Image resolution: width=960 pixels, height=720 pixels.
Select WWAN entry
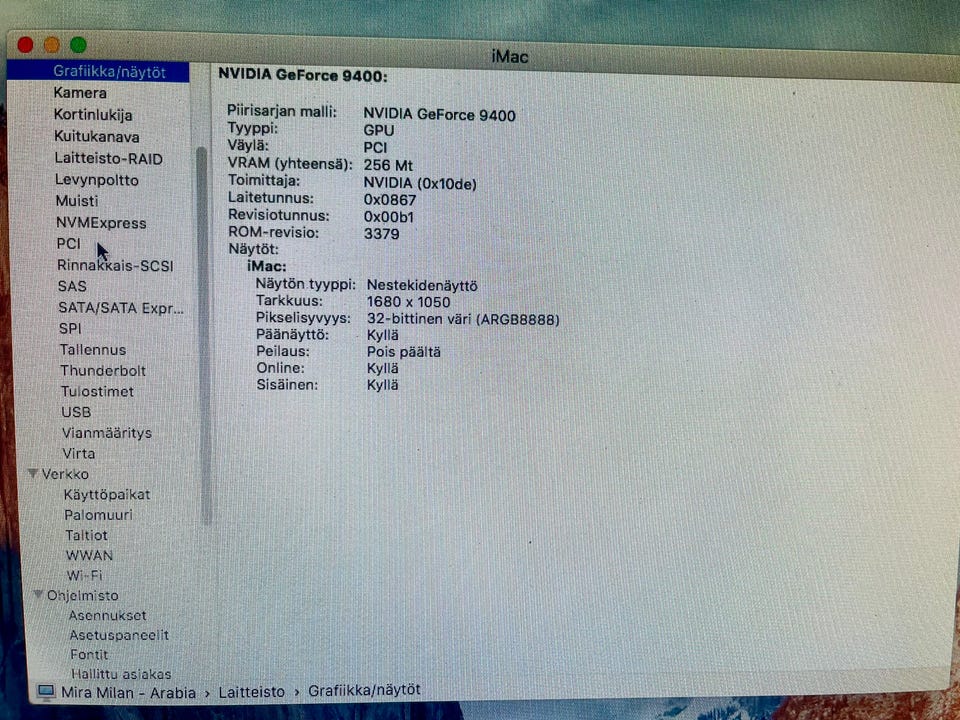click(x=89, y=555)
